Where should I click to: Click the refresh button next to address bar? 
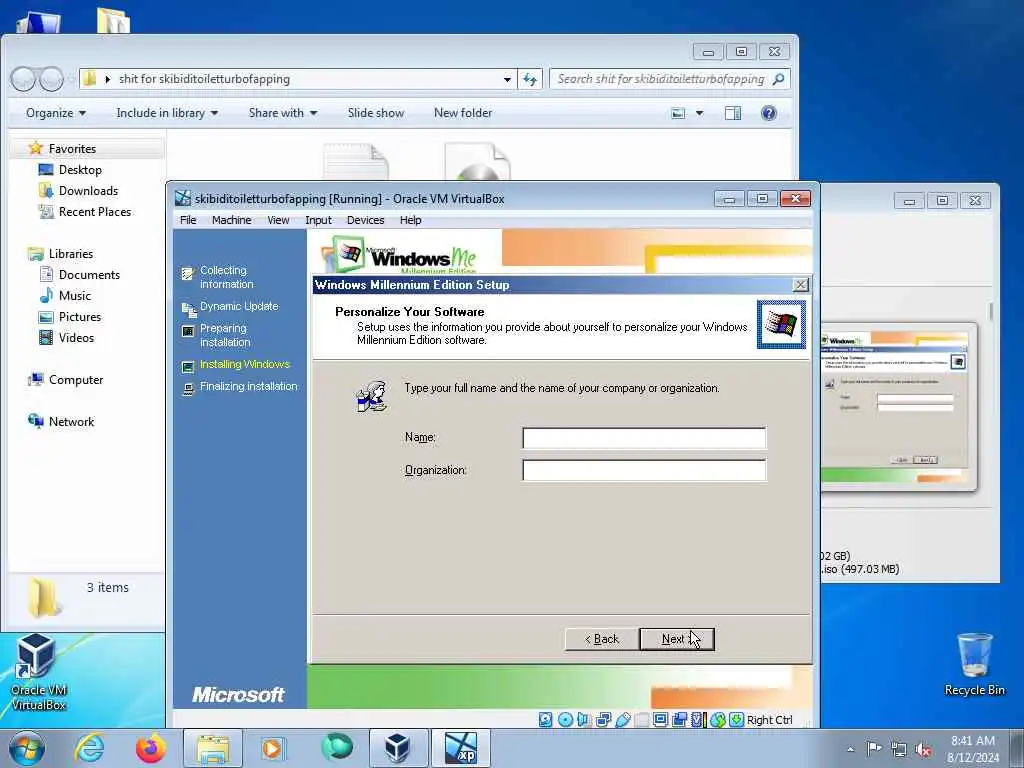click(x=530, y=79)
